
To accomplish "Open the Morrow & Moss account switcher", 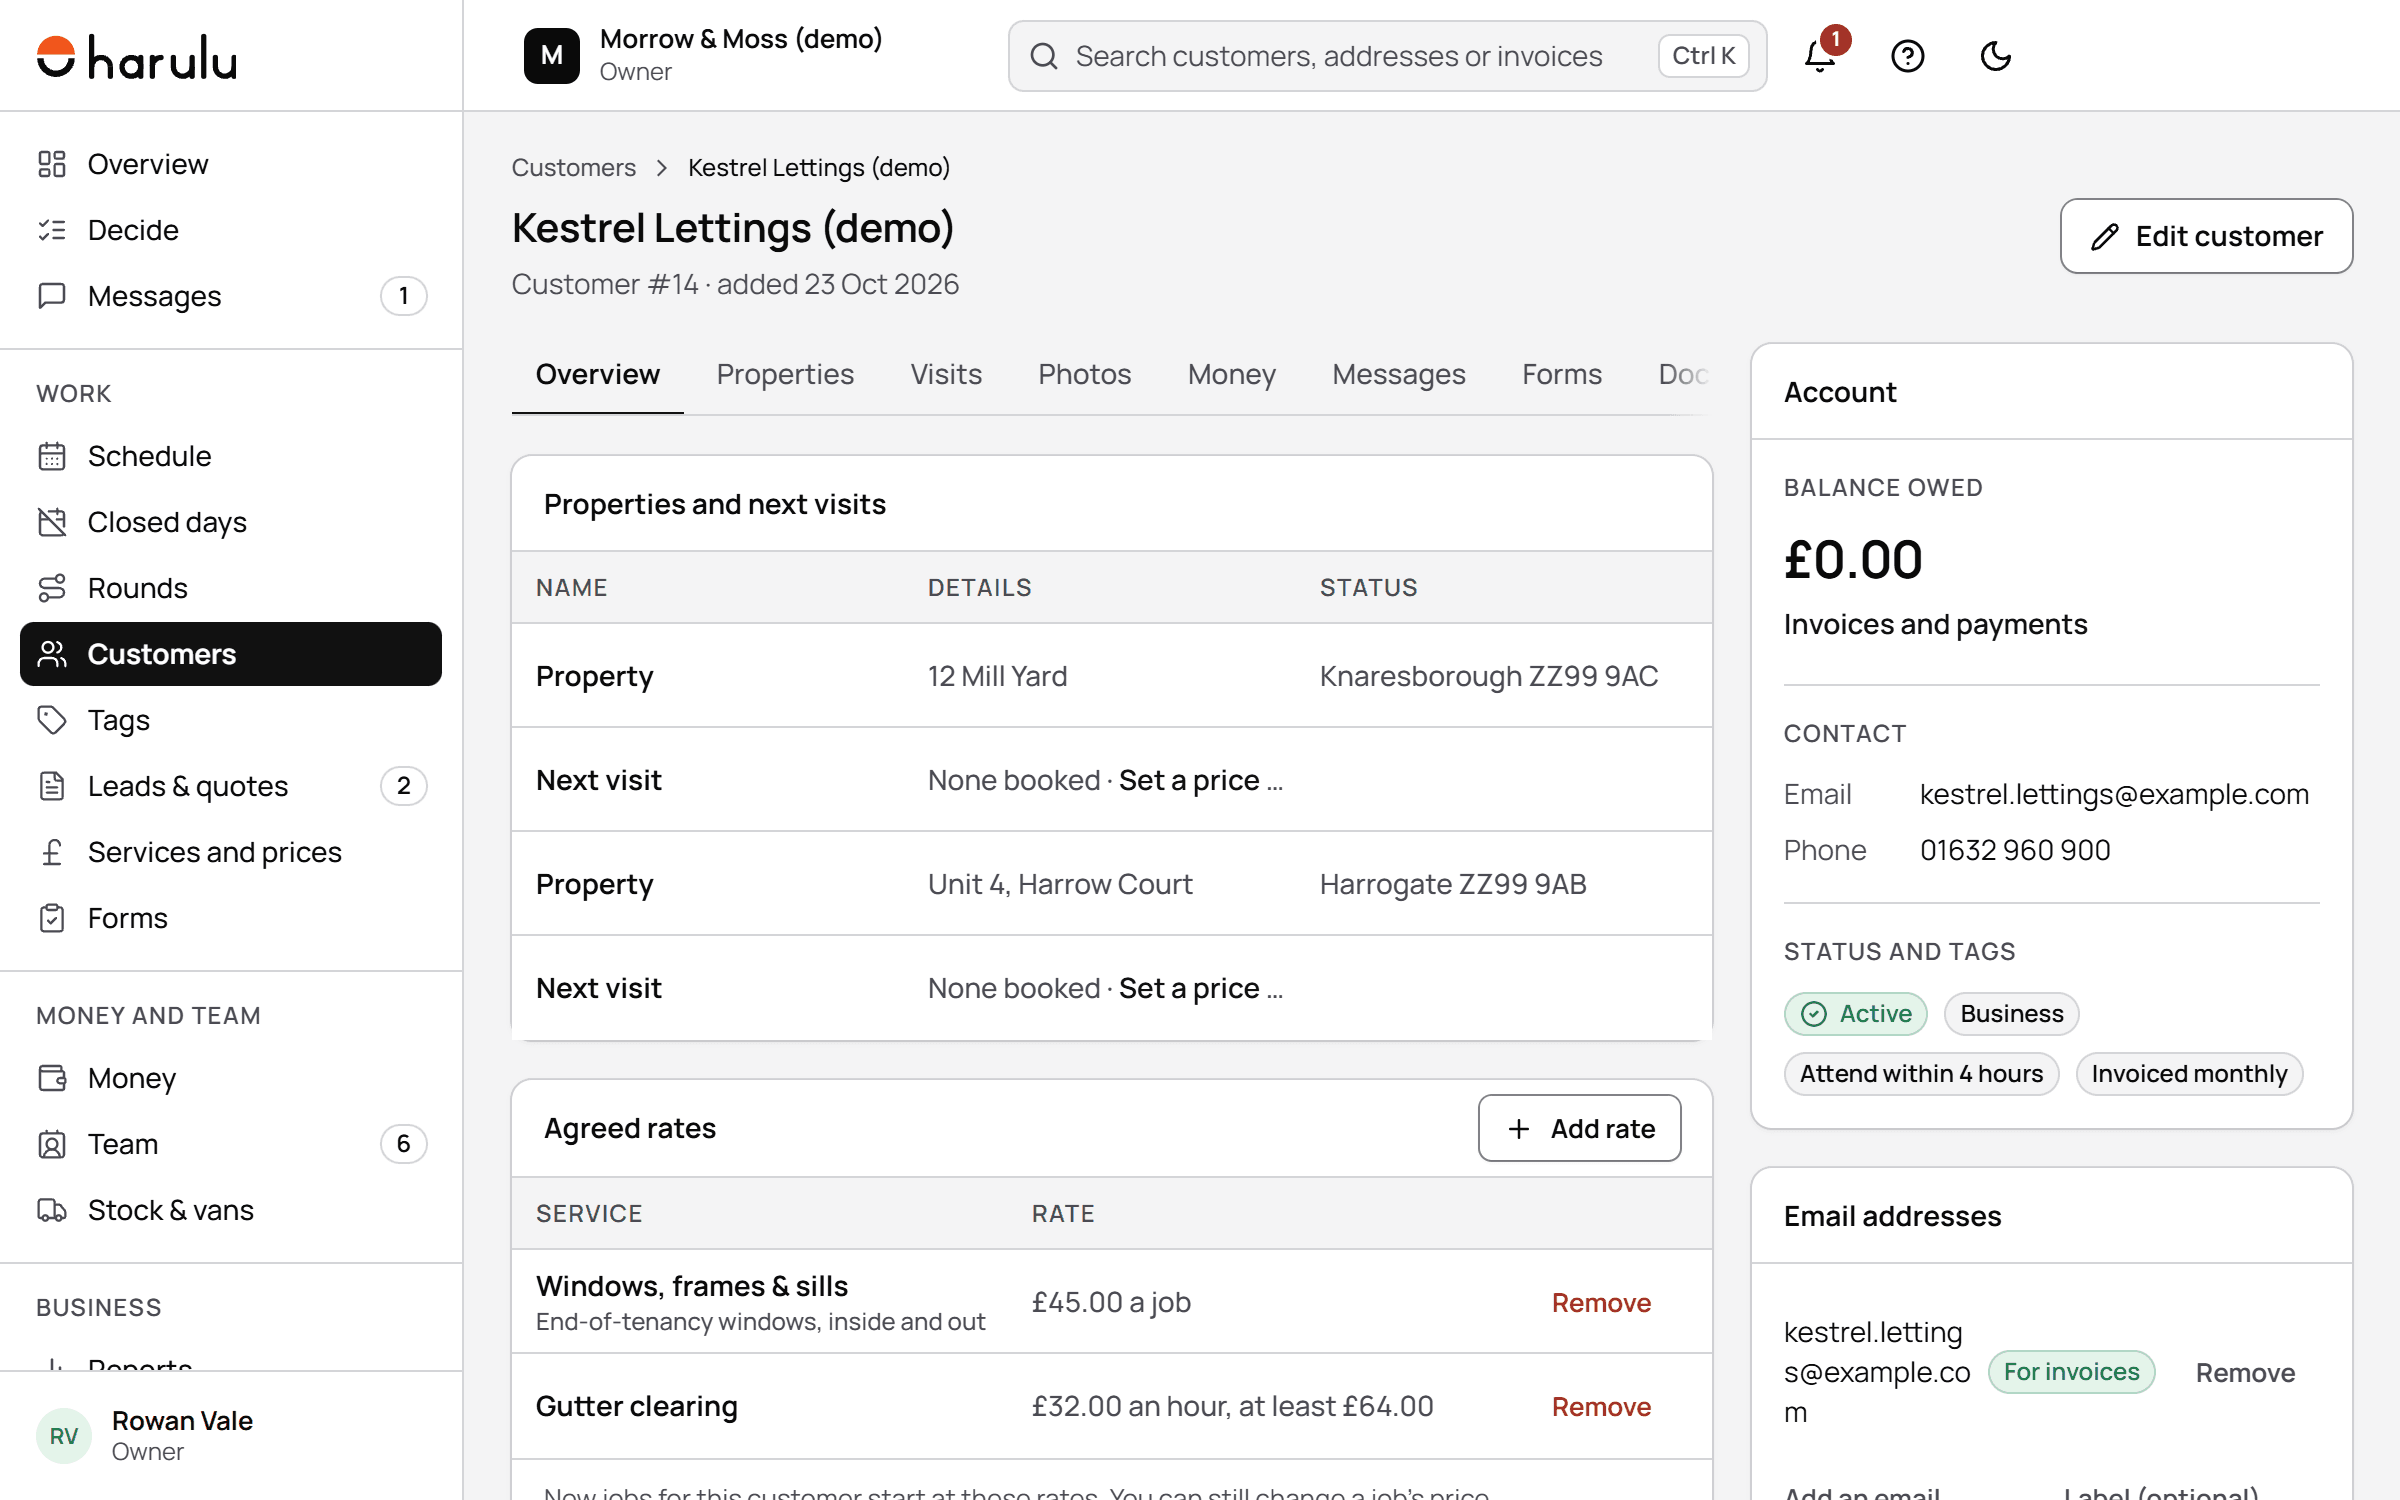I will point(704,56).
